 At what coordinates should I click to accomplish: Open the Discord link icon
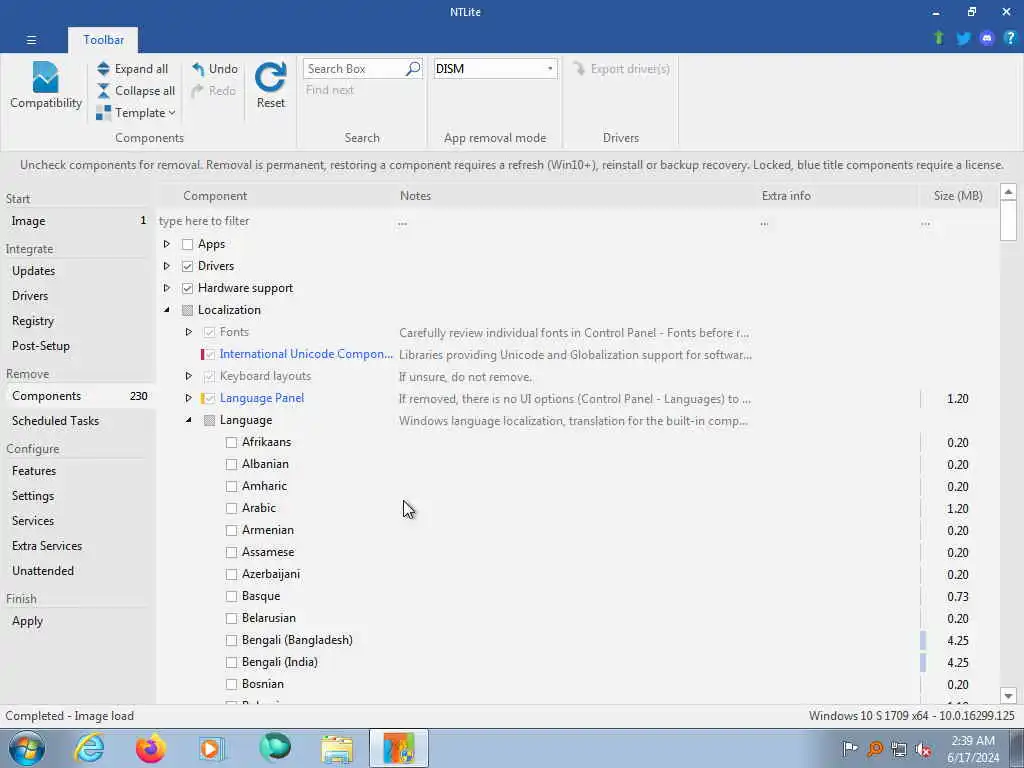987,38
